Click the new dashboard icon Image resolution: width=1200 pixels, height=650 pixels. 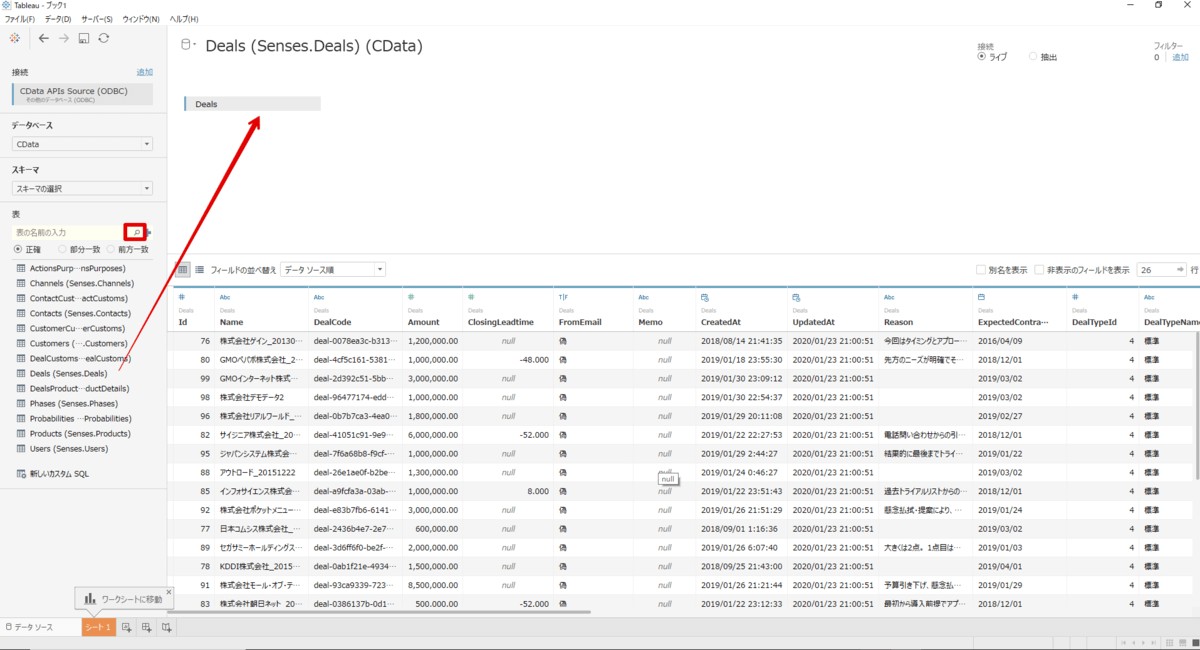146,627
